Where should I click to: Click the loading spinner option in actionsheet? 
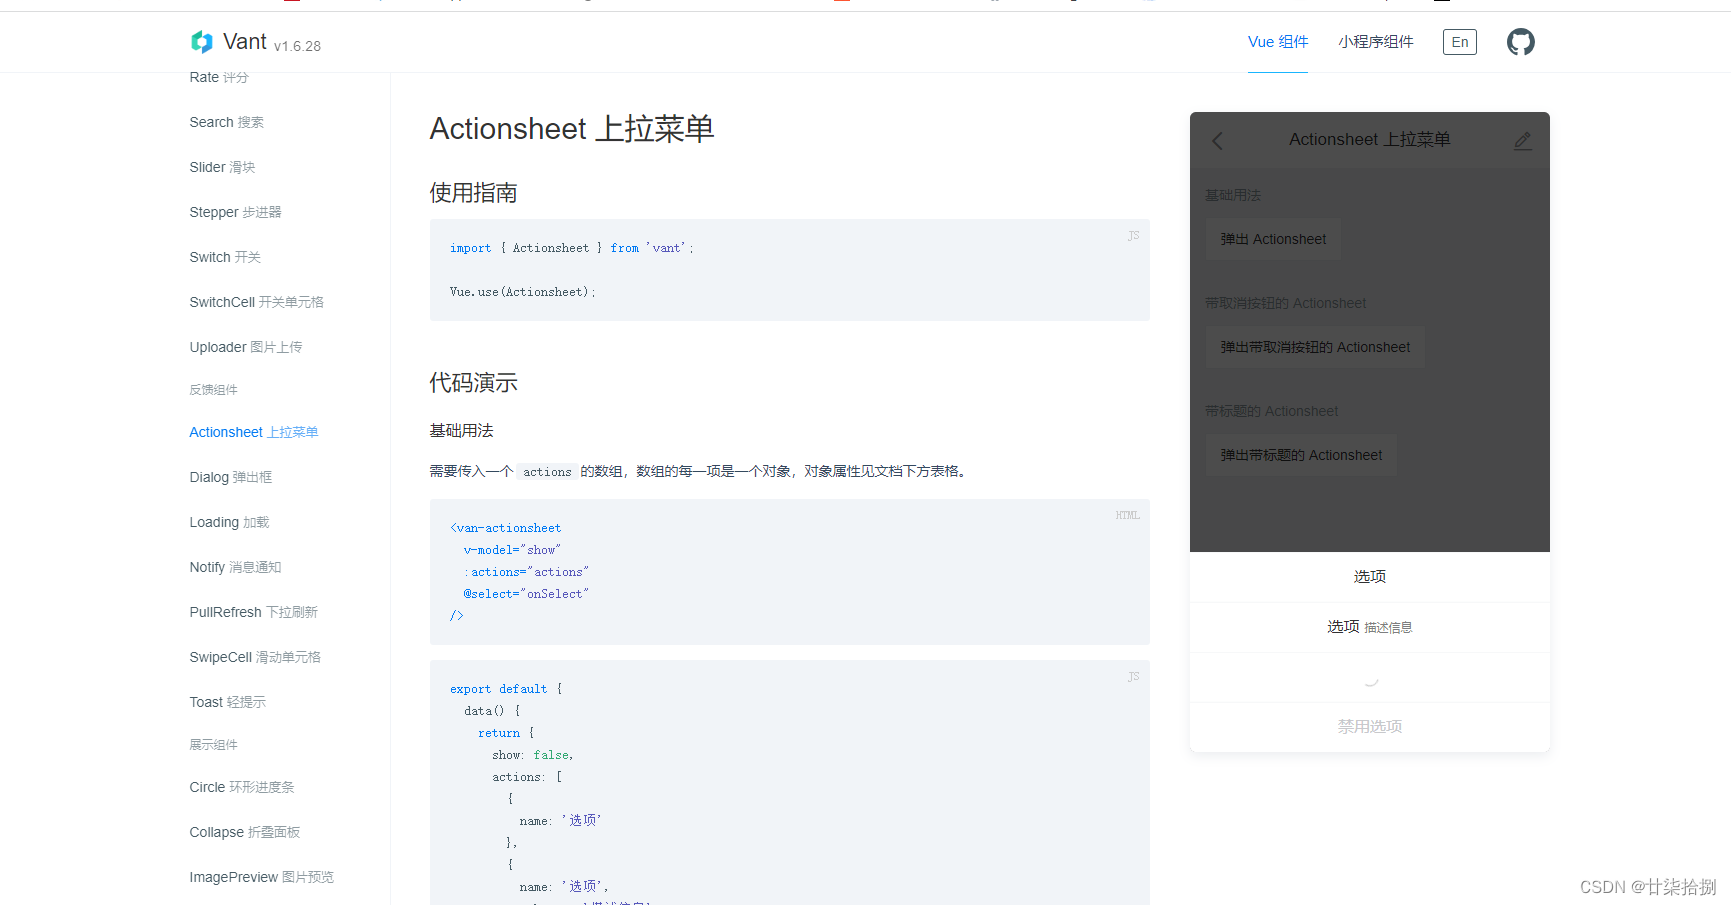(1370, 678)
